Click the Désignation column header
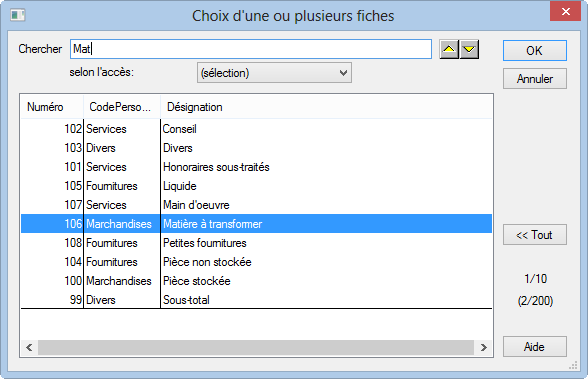 pos(326,107)
